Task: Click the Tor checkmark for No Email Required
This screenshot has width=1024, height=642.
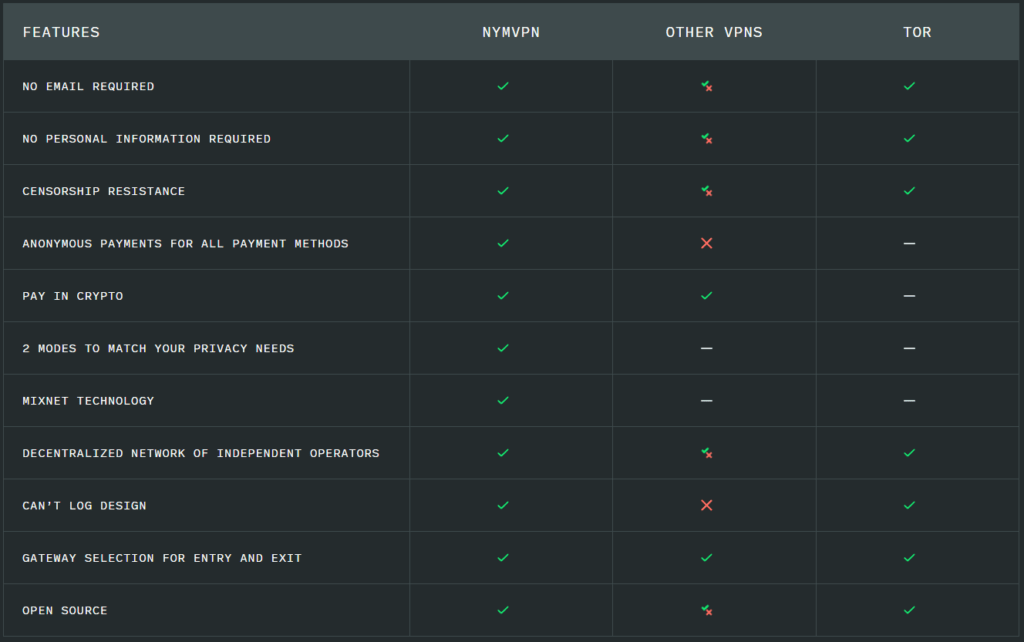Action: pyautogui.click(x=909, y=86)
